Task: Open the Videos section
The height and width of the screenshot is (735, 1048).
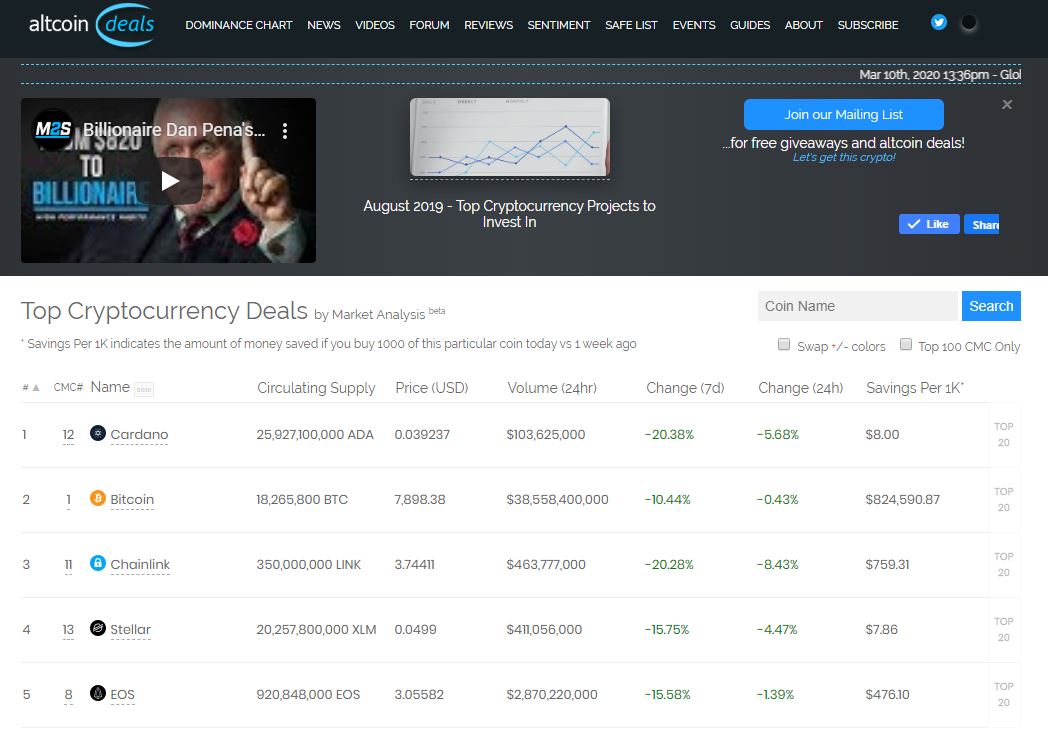Action: (x=374, y=25)
